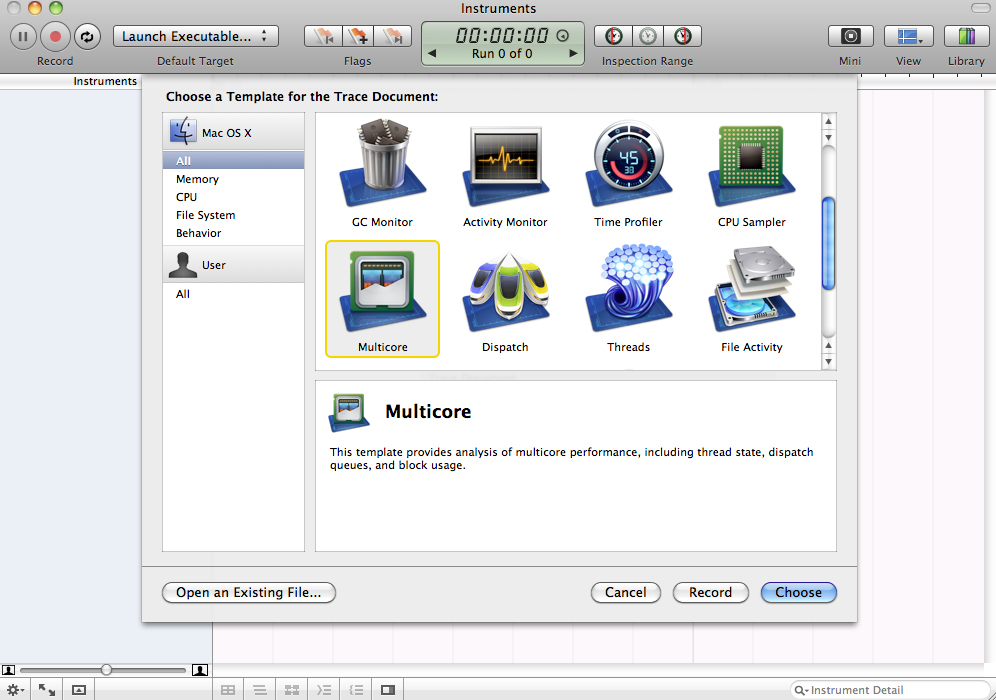Viewport: 996px width, 700px height.
Task: Select the GC Monitor template icon
Action: click(382, 167)
